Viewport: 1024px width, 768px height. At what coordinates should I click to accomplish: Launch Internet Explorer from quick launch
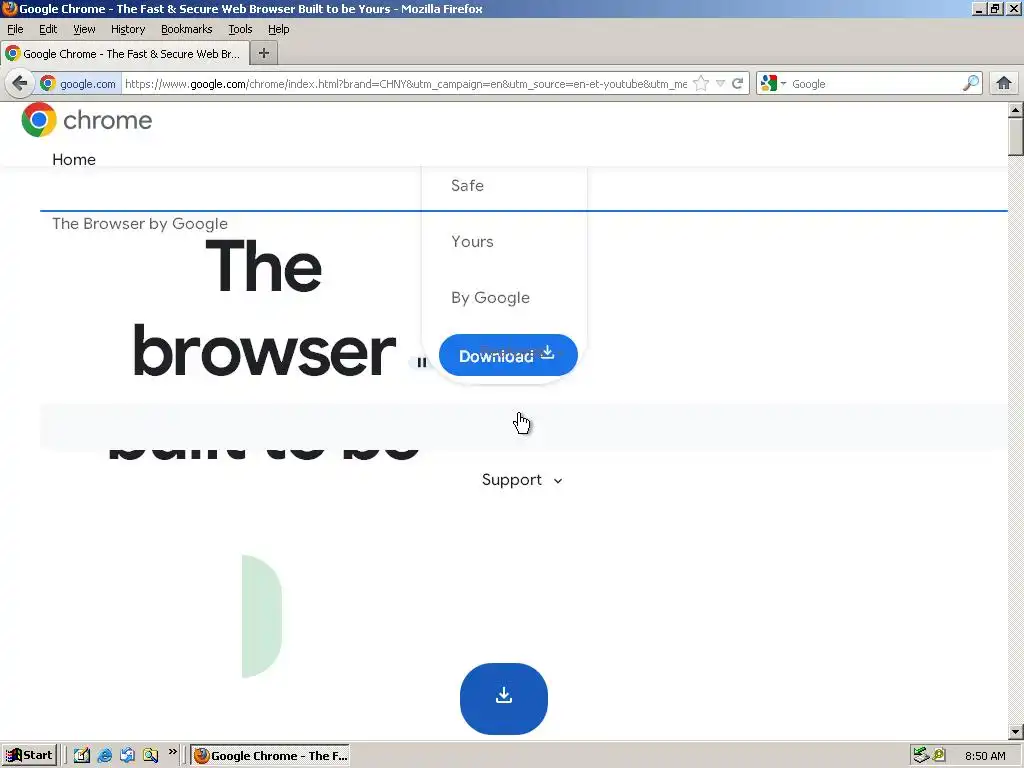click(x=104, y=756)
